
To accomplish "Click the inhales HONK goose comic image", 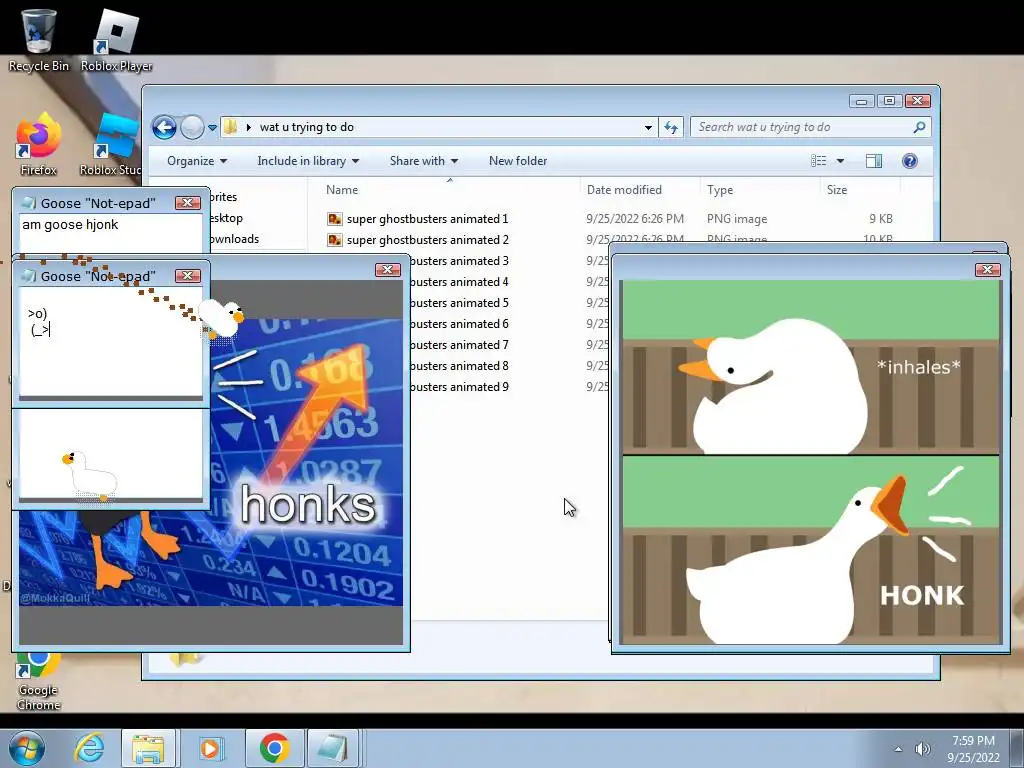I will 810,462.
